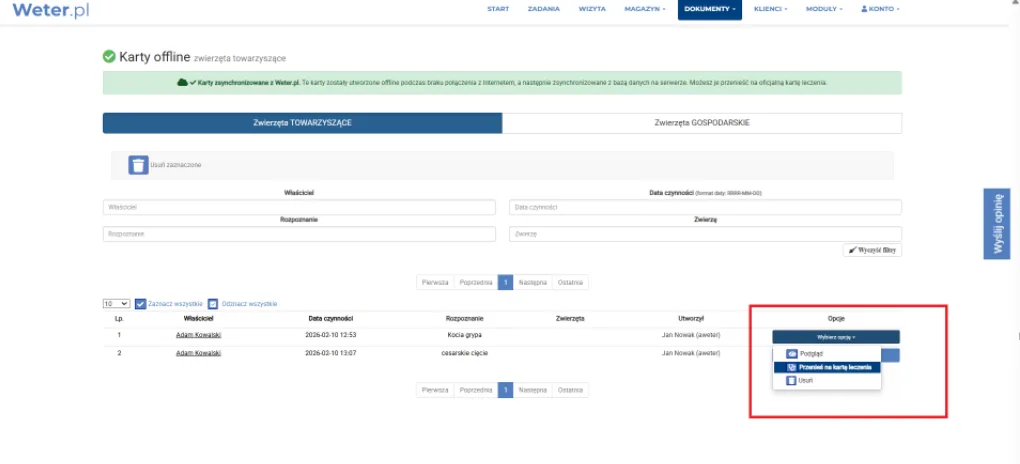Focus the Zwierzę filter input
Screen dimensions: 1020x464
click(x=705, y=234)
